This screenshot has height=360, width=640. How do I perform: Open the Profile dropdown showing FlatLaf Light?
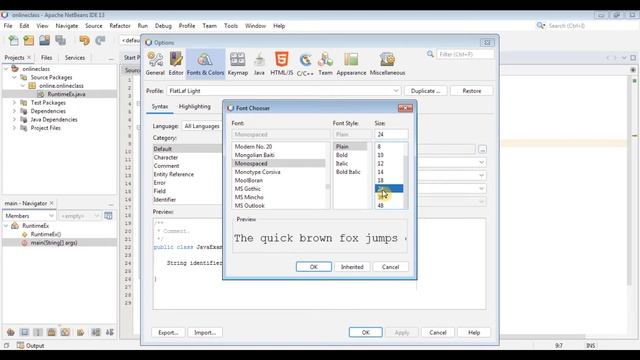tap(284, 91)
